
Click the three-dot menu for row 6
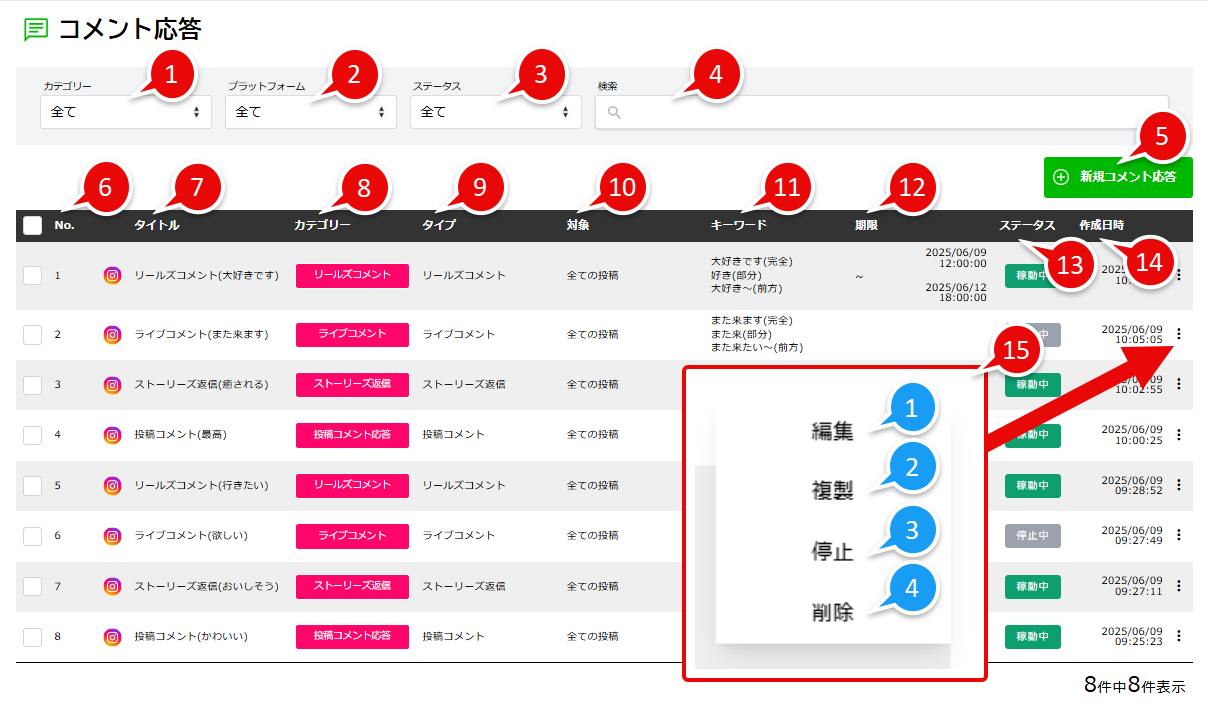[x=1179, y=536]
